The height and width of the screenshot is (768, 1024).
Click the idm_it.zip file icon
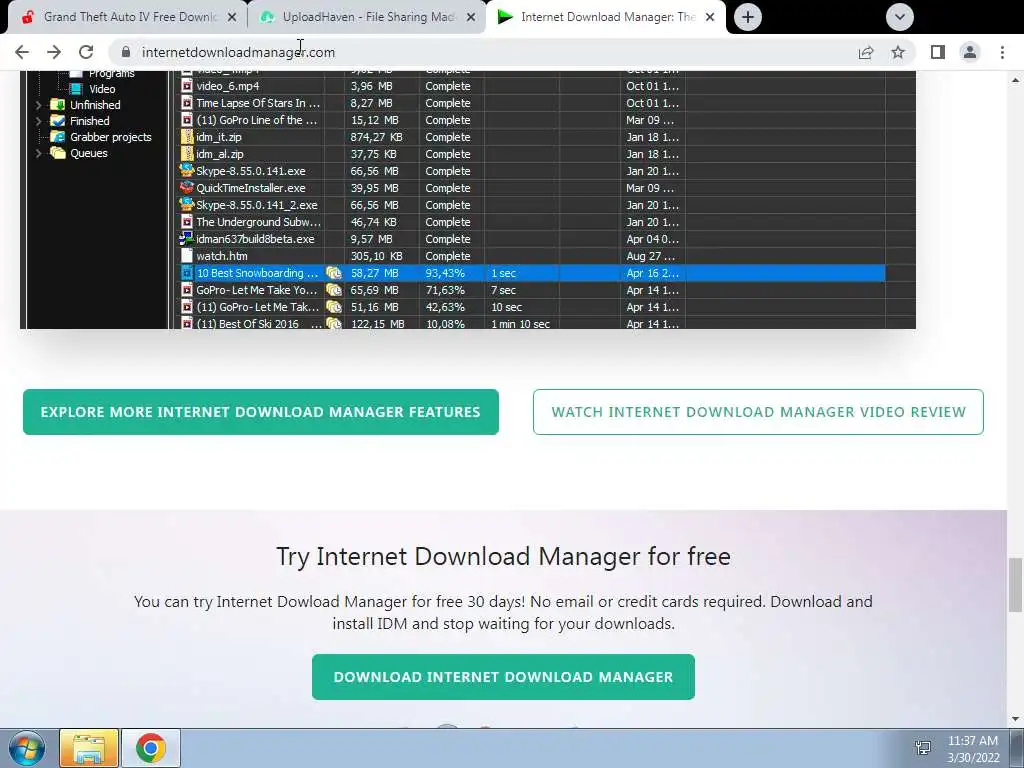[187, 137]
